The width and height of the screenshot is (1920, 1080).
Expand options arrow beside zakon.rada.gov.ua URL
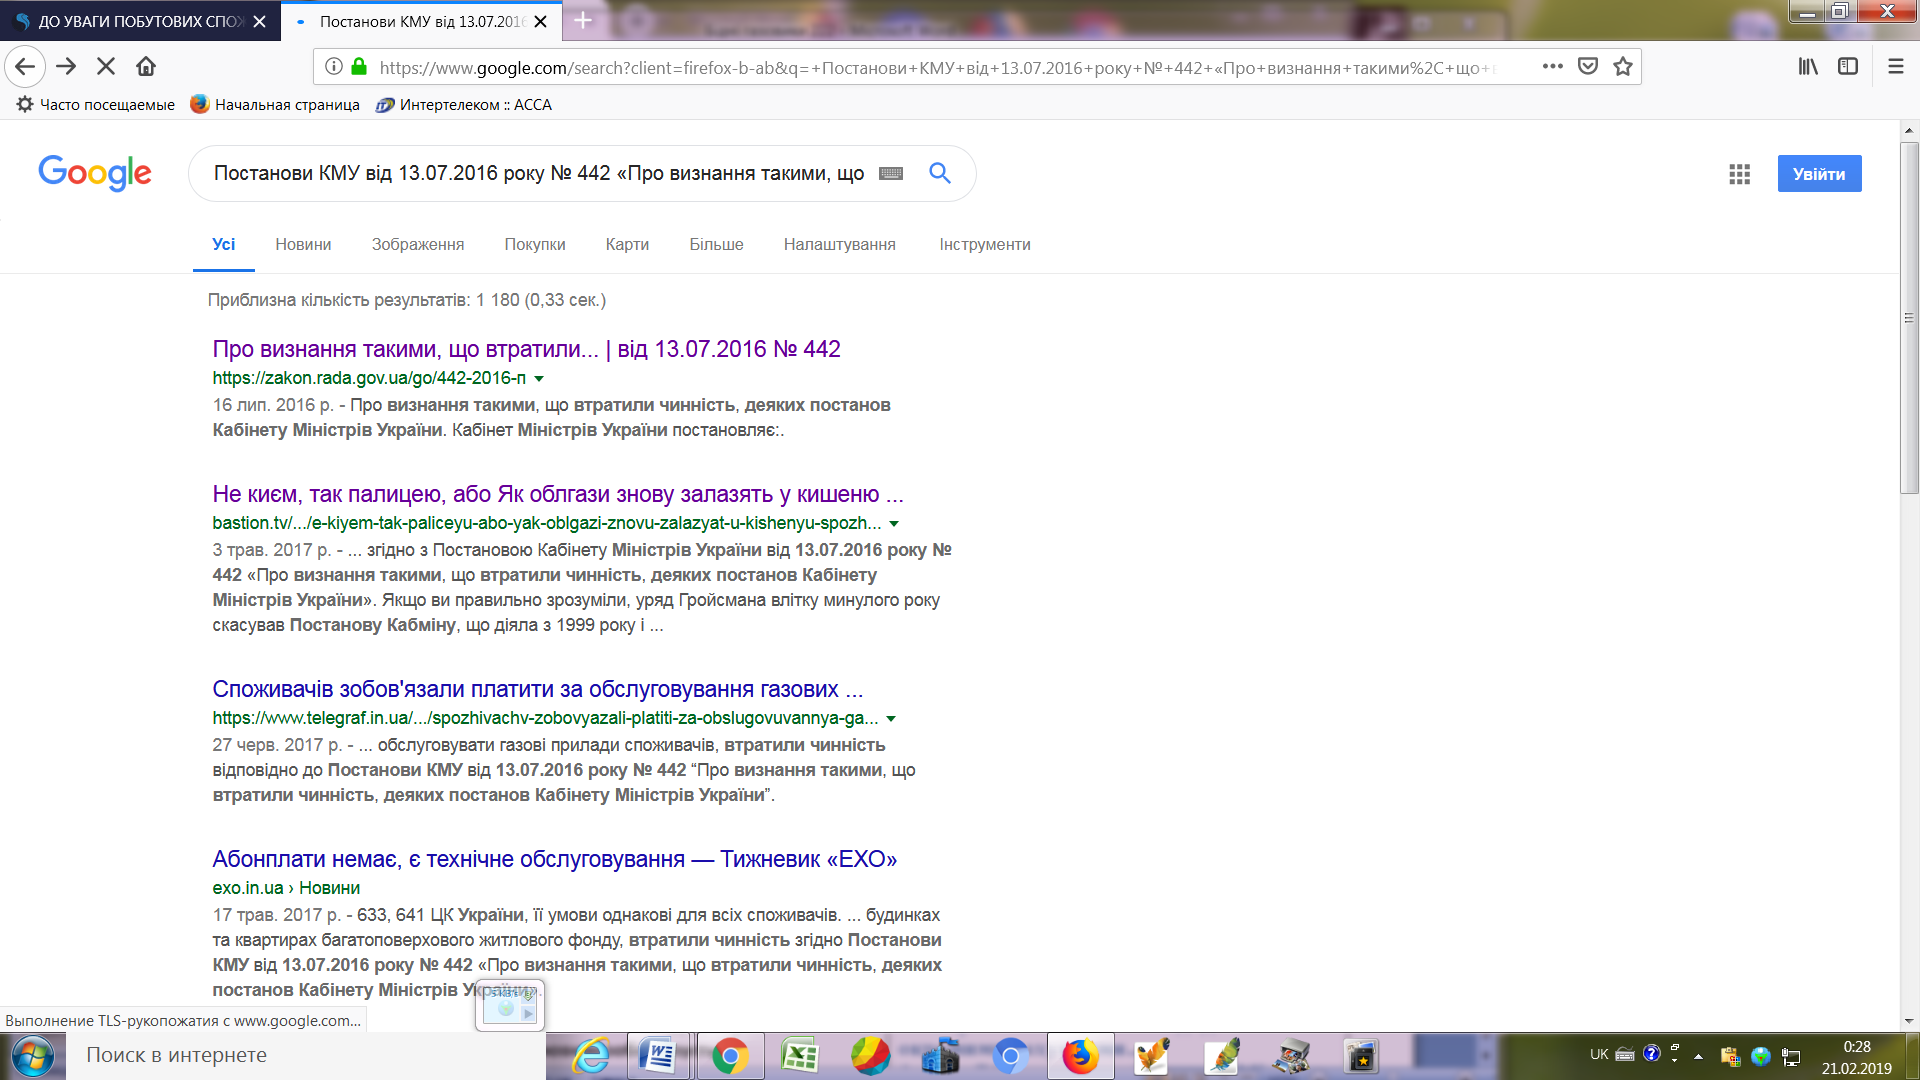[x=539, y=379]
